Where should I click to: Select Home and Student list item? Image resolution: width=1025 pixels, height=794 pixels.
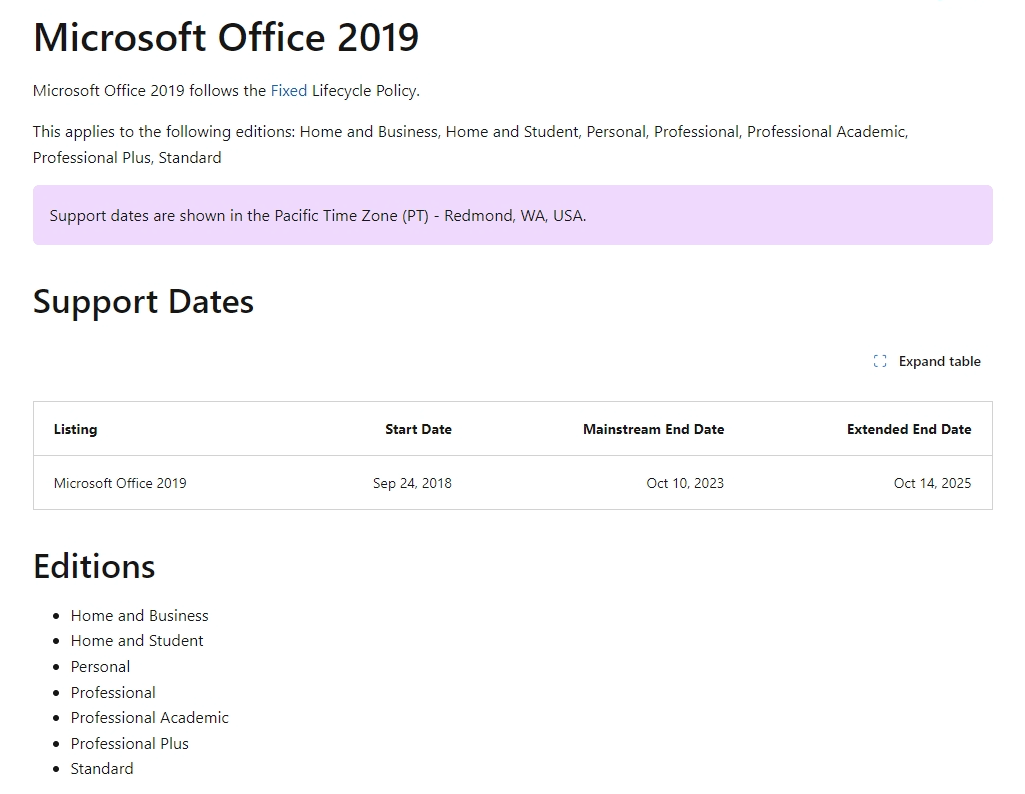tap(137, 640)
